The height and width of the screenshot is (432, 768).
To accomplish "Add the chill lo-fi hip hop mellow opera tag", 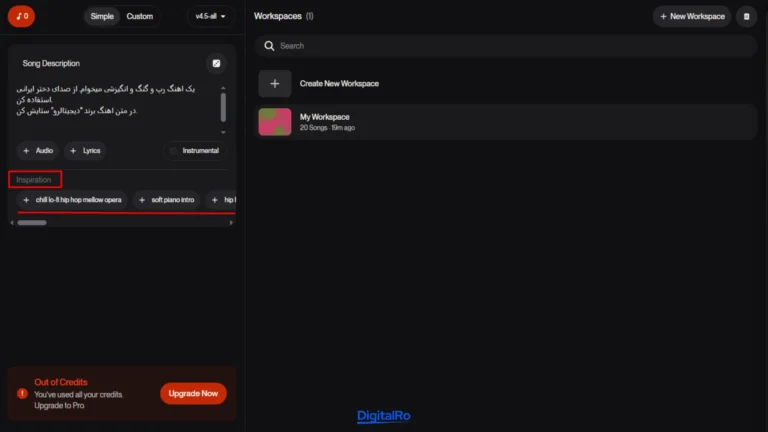I will click(72, 200).
